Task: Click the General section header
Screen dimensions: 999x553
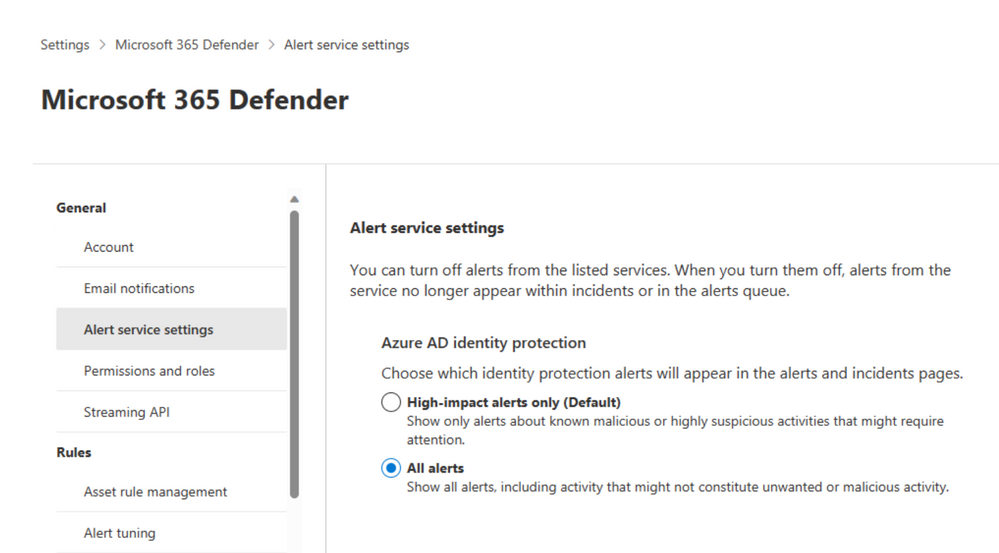Action: coord(81,208)
